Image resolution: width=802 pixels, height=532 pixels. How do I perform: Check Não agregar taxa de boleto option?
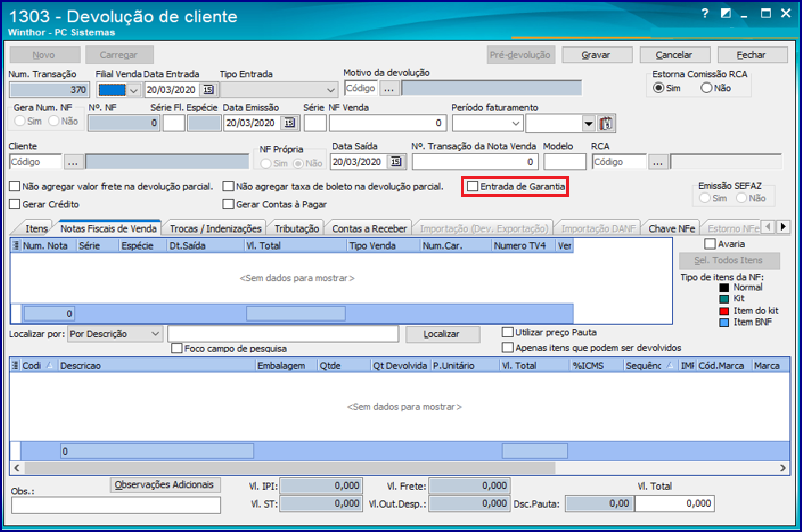pos(228,187)
